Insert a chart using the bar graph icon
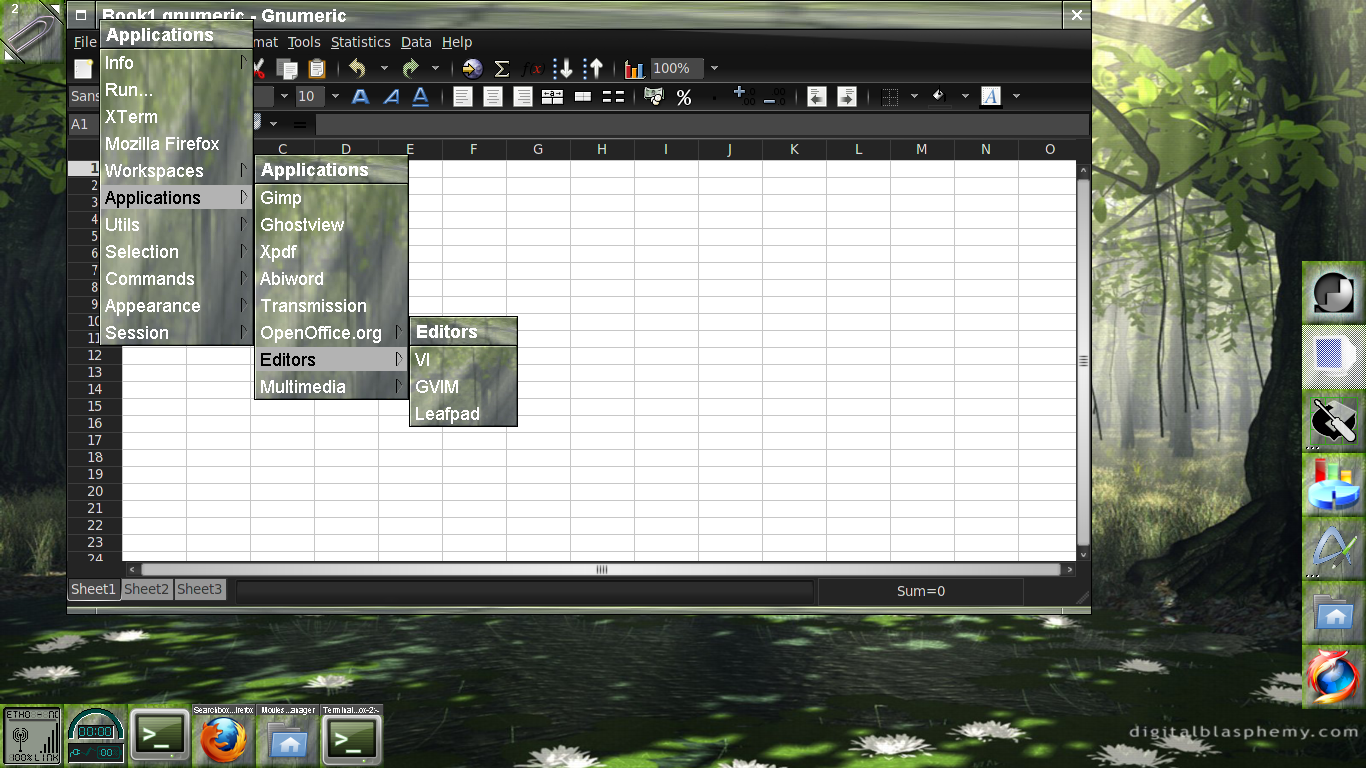This screenshot has height=768, width=1366. 634,69
